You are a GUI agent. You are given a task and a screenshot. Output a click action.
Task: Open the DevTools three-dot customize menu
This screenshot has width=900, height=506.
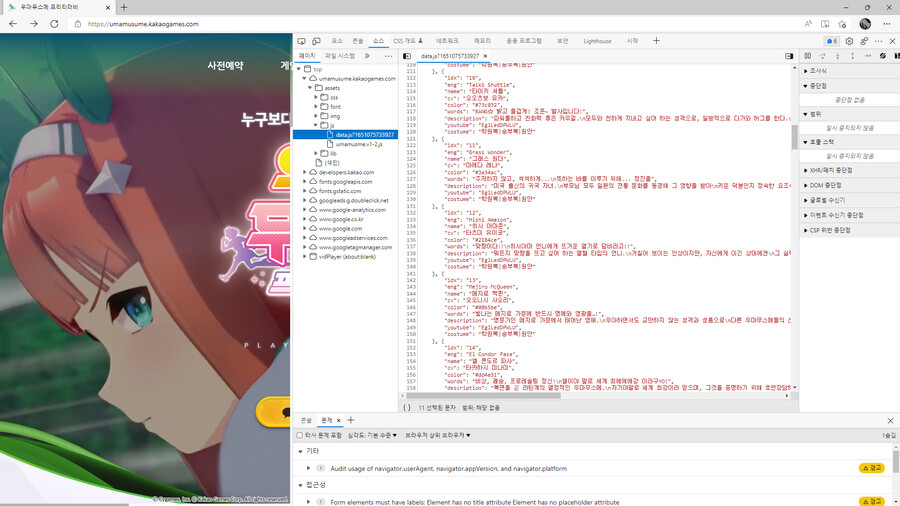tap(879, 41)
